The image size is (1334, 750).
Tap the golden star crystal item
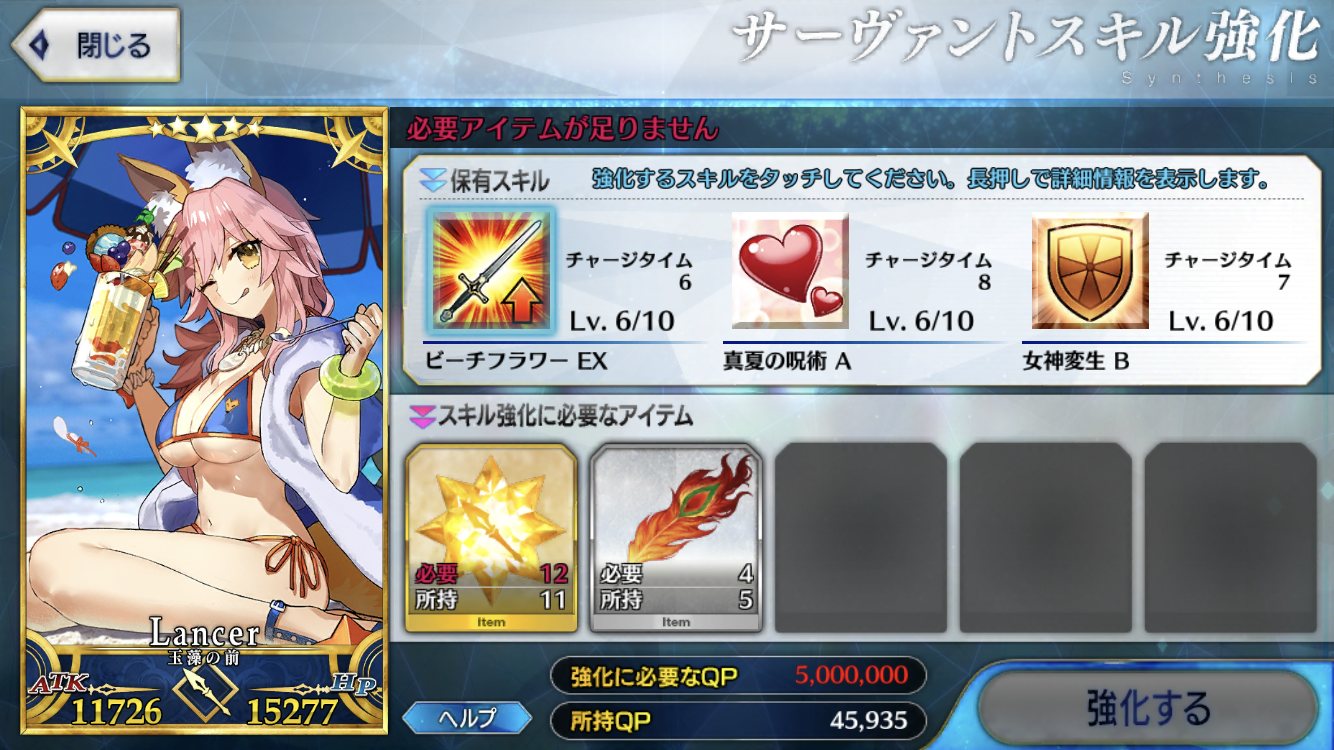491,537
